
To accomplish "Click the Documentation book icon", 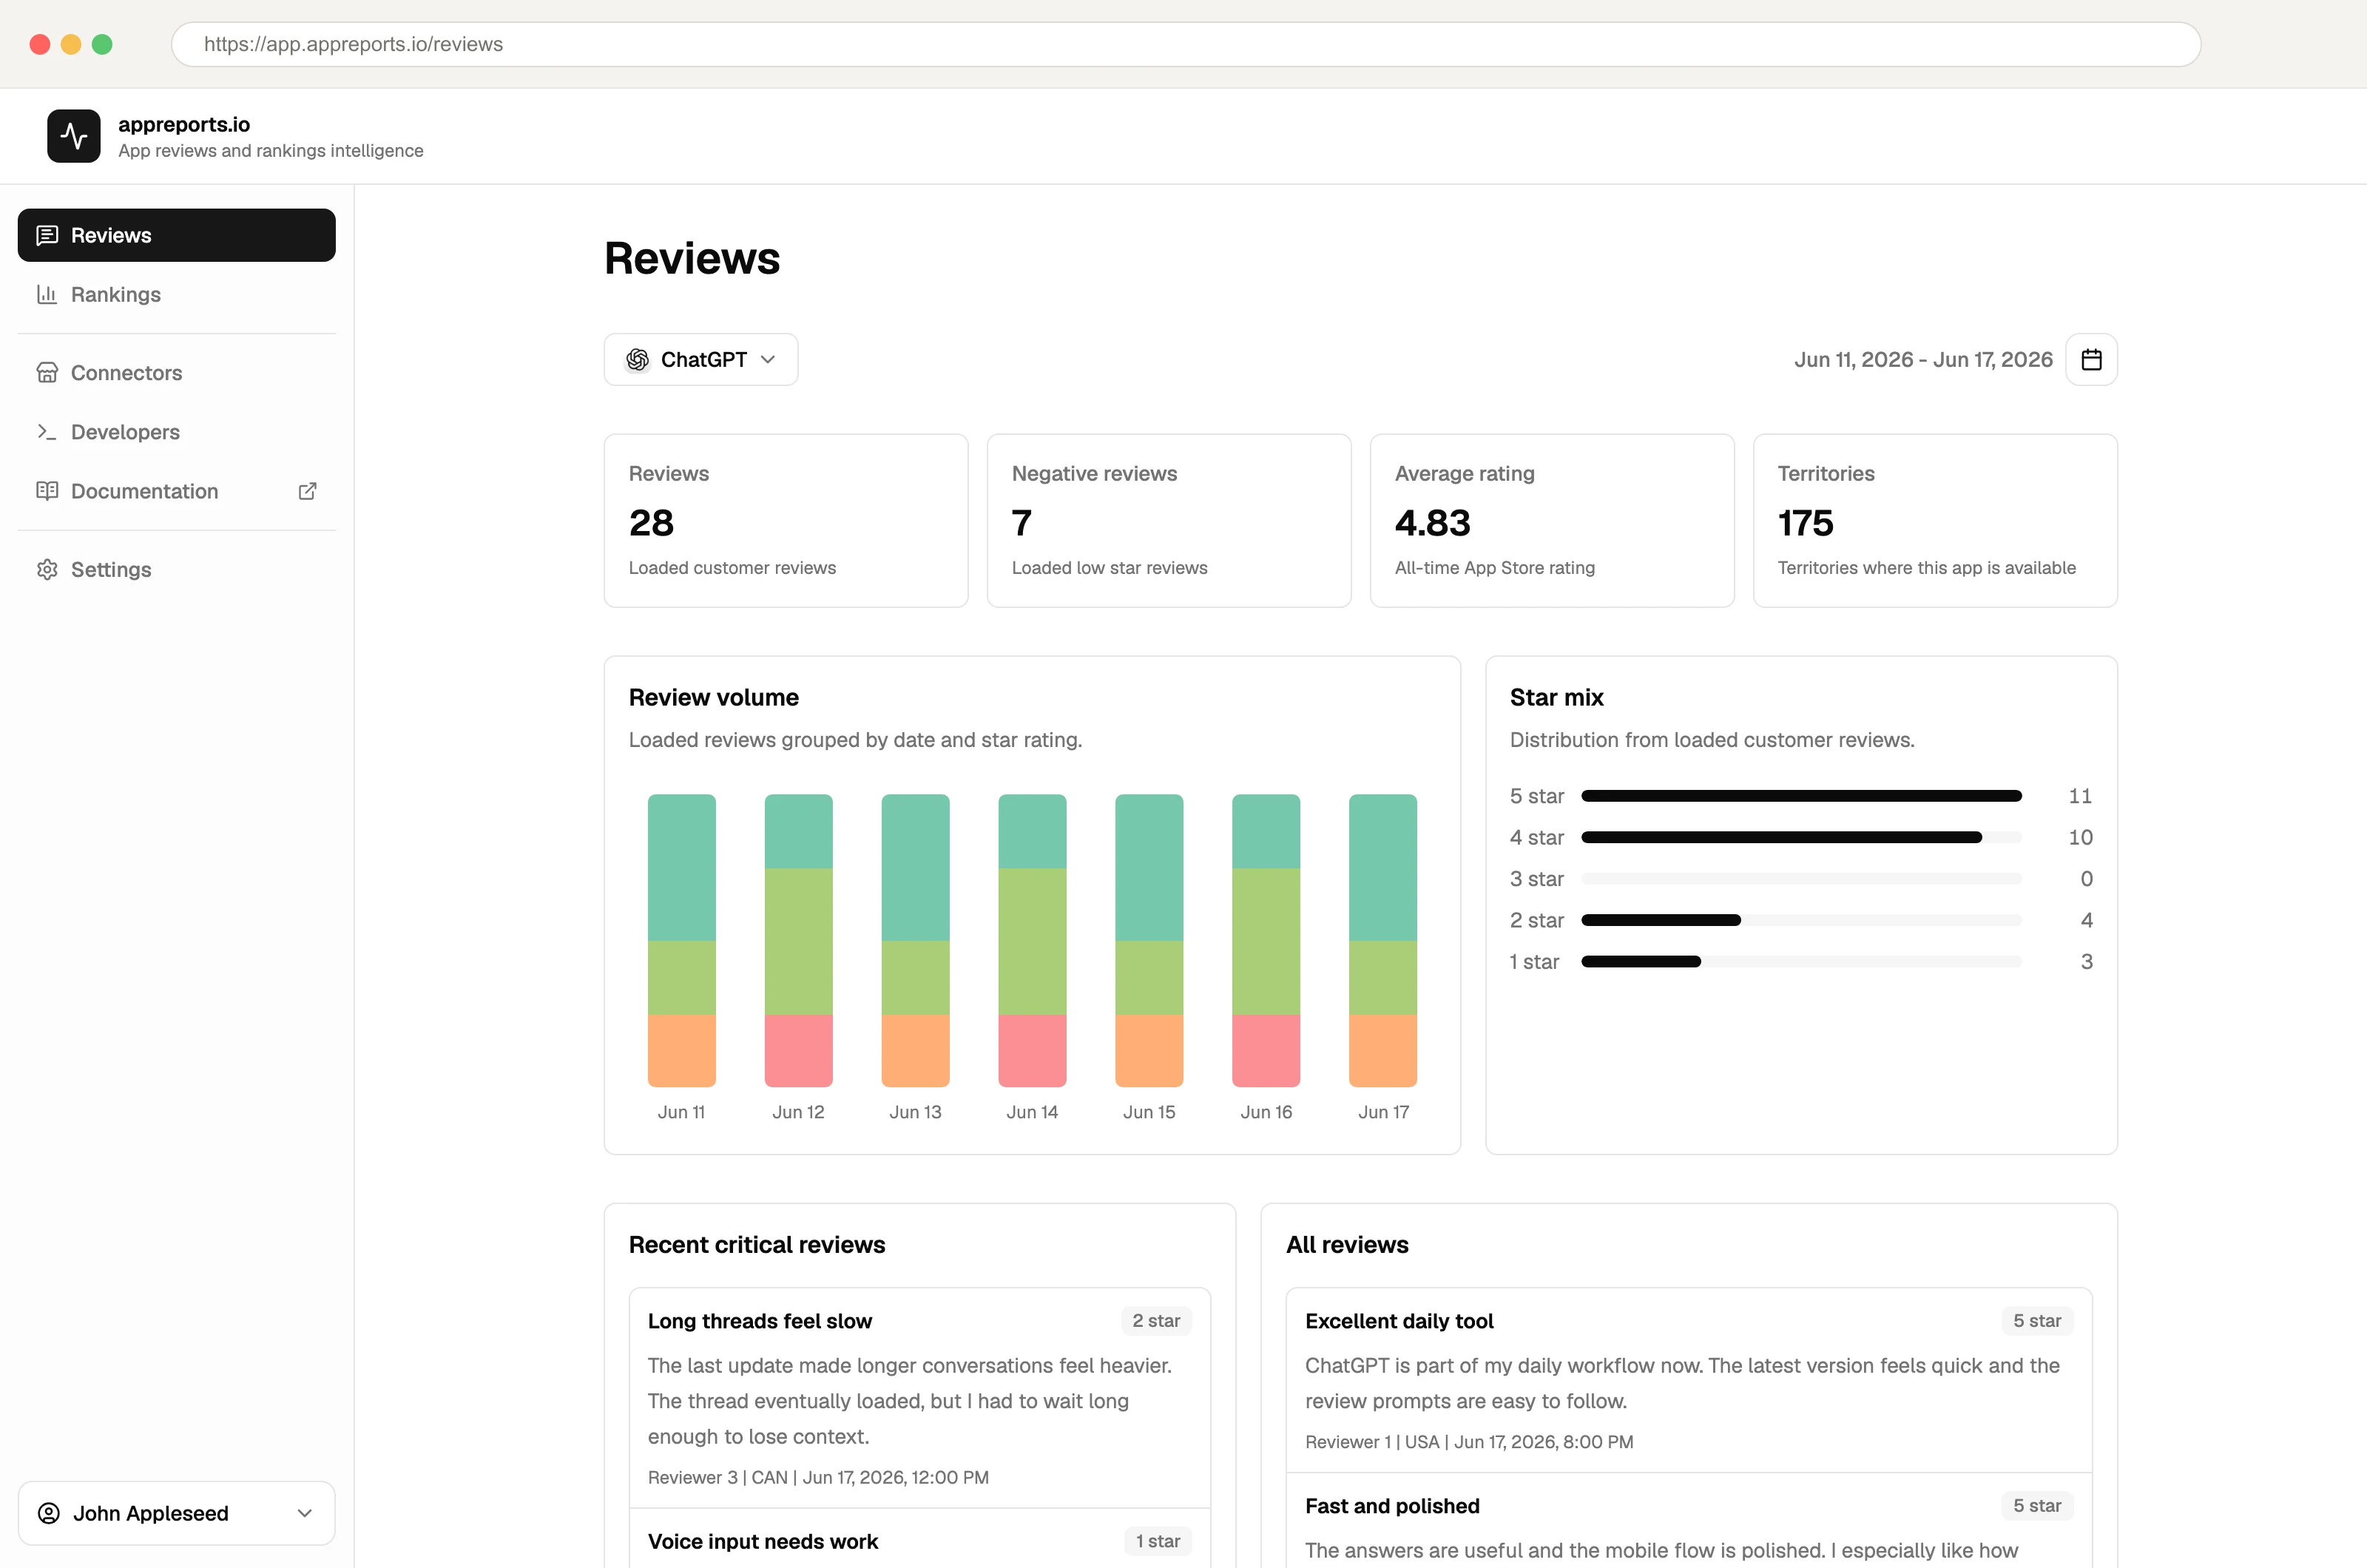I will tap(47, 490).
